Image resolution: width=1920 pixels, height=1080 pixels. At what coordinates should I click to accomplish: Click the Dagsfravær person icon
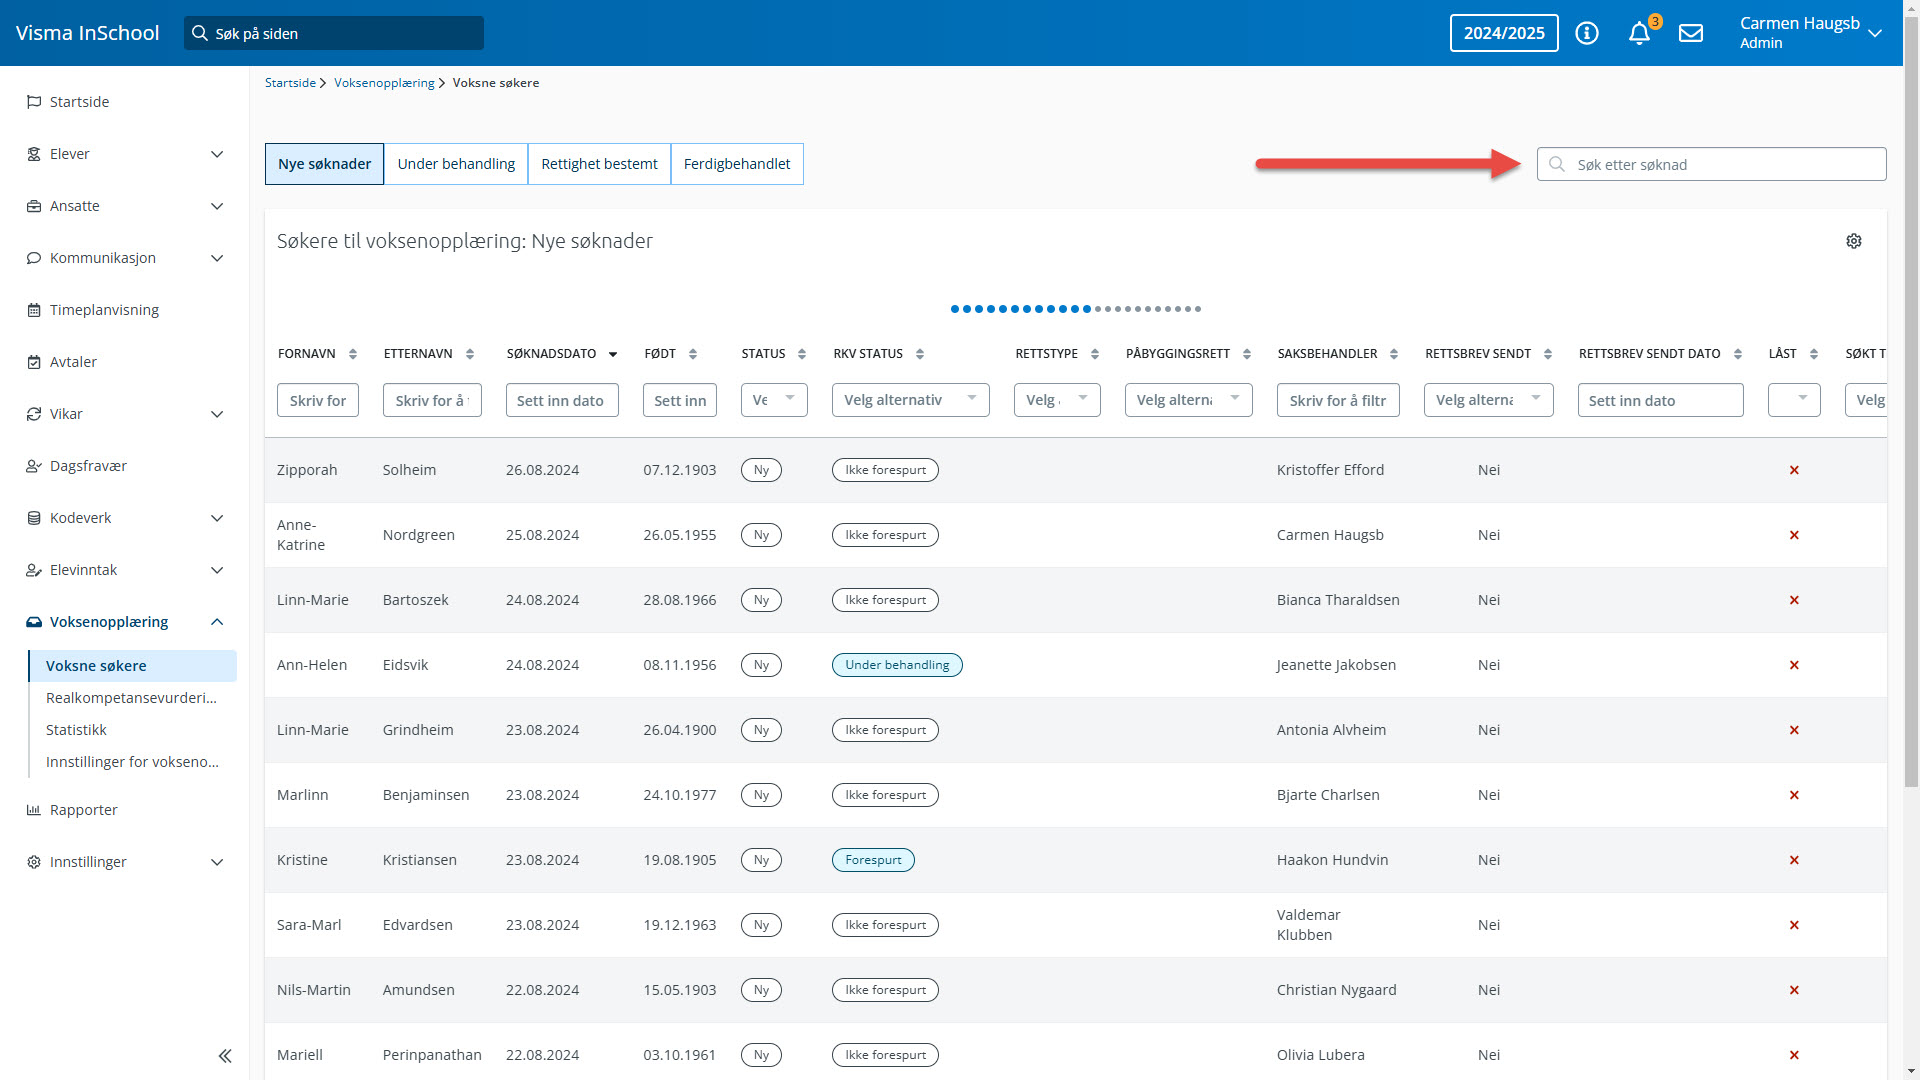[34, 466]
